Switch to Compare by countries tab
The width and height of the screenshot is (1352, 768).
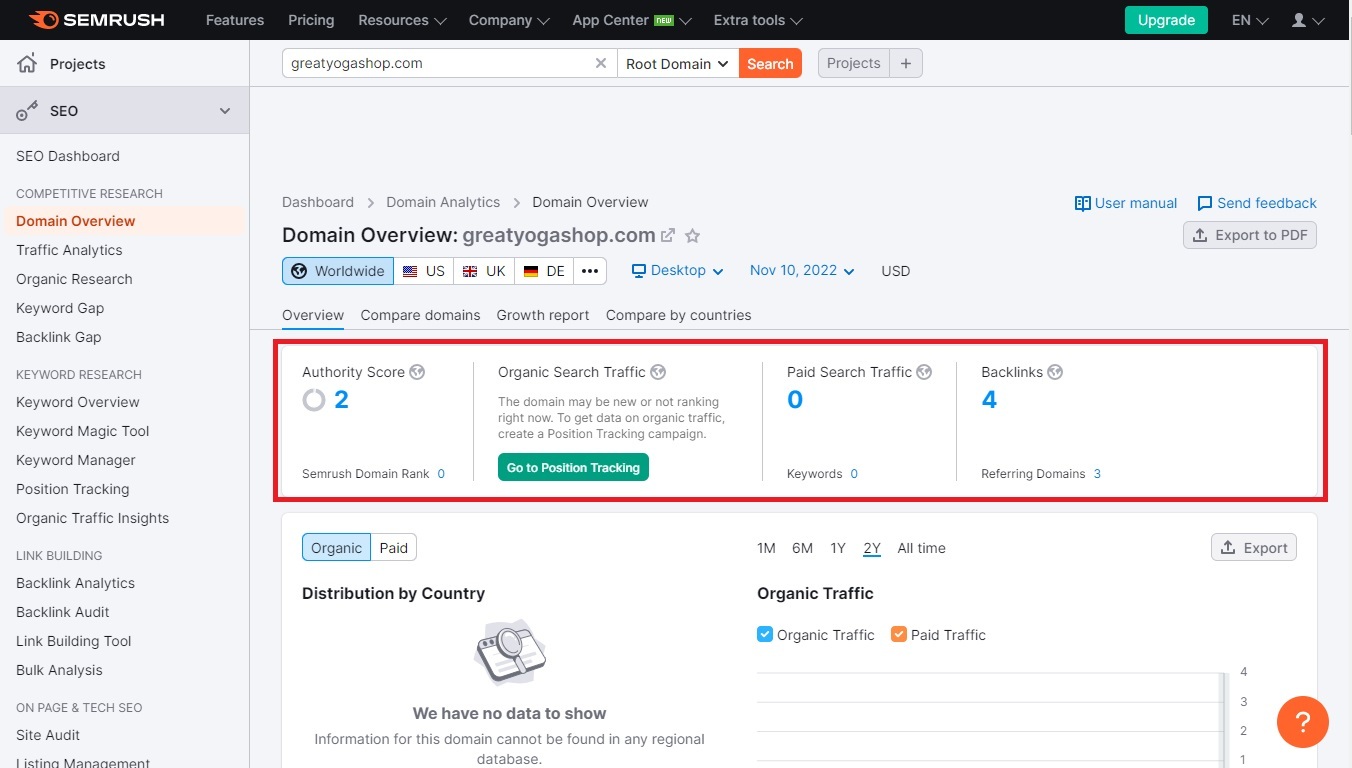coord(678,315)
